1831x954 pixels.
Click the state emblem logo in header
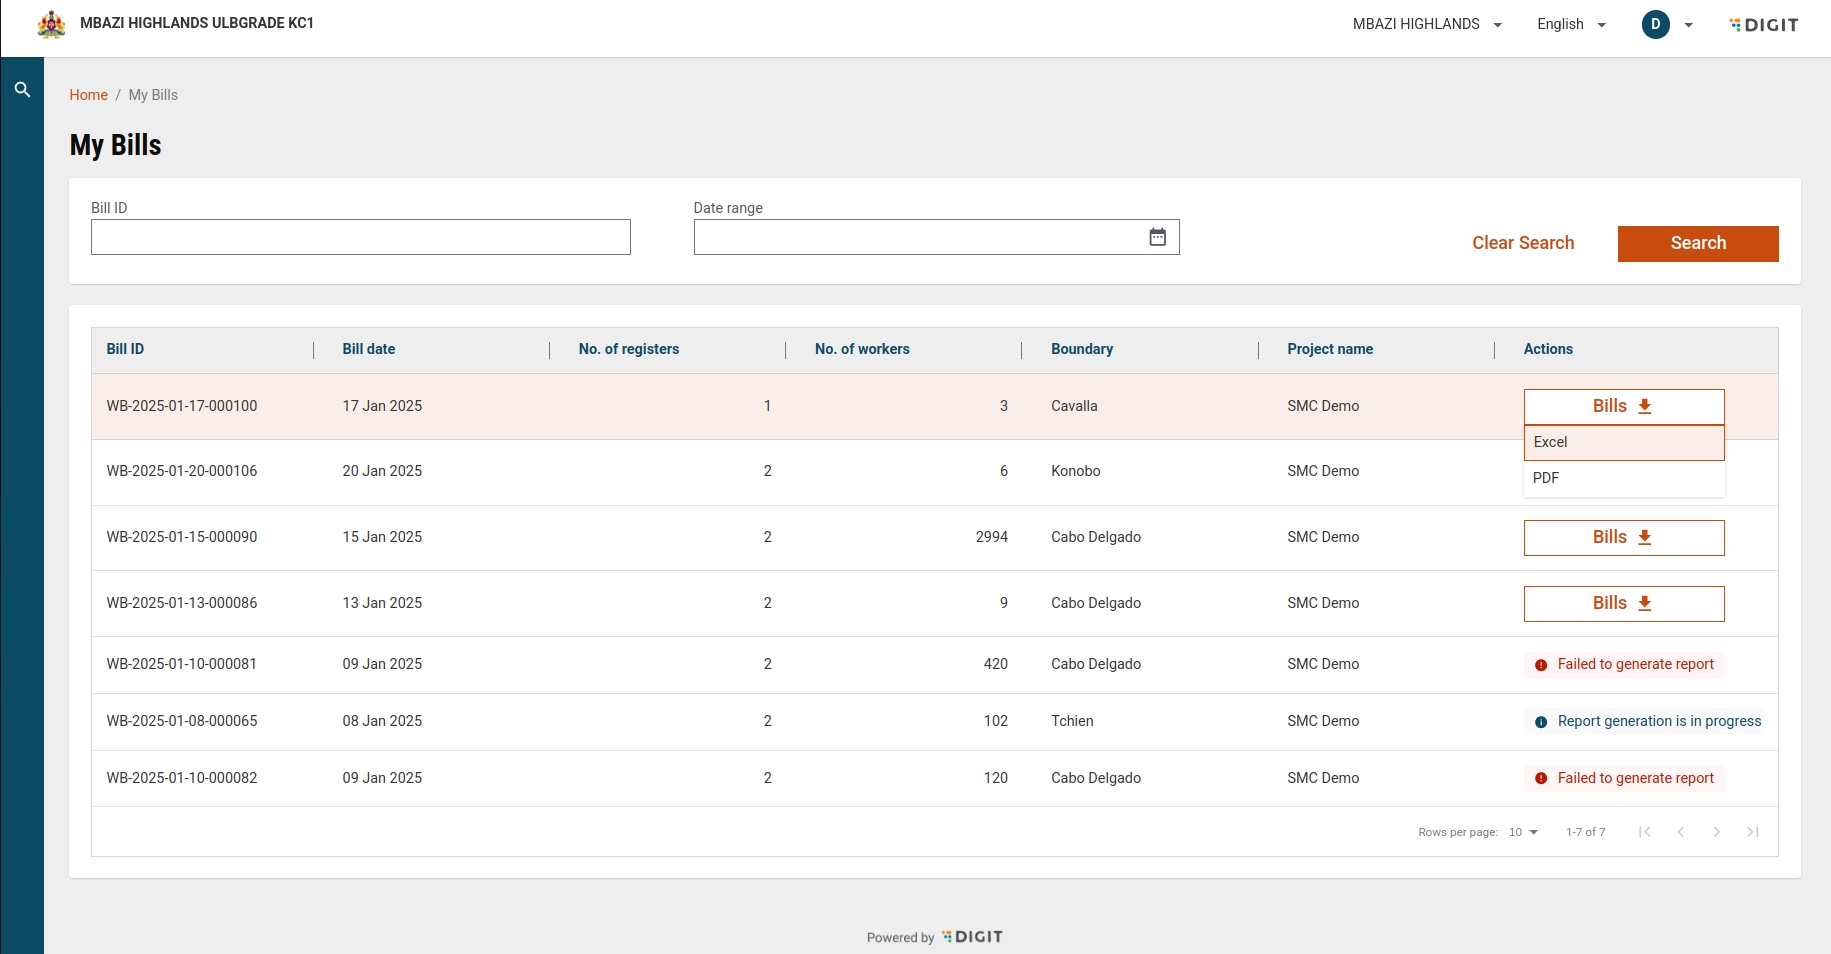click(x=51, y=24)
